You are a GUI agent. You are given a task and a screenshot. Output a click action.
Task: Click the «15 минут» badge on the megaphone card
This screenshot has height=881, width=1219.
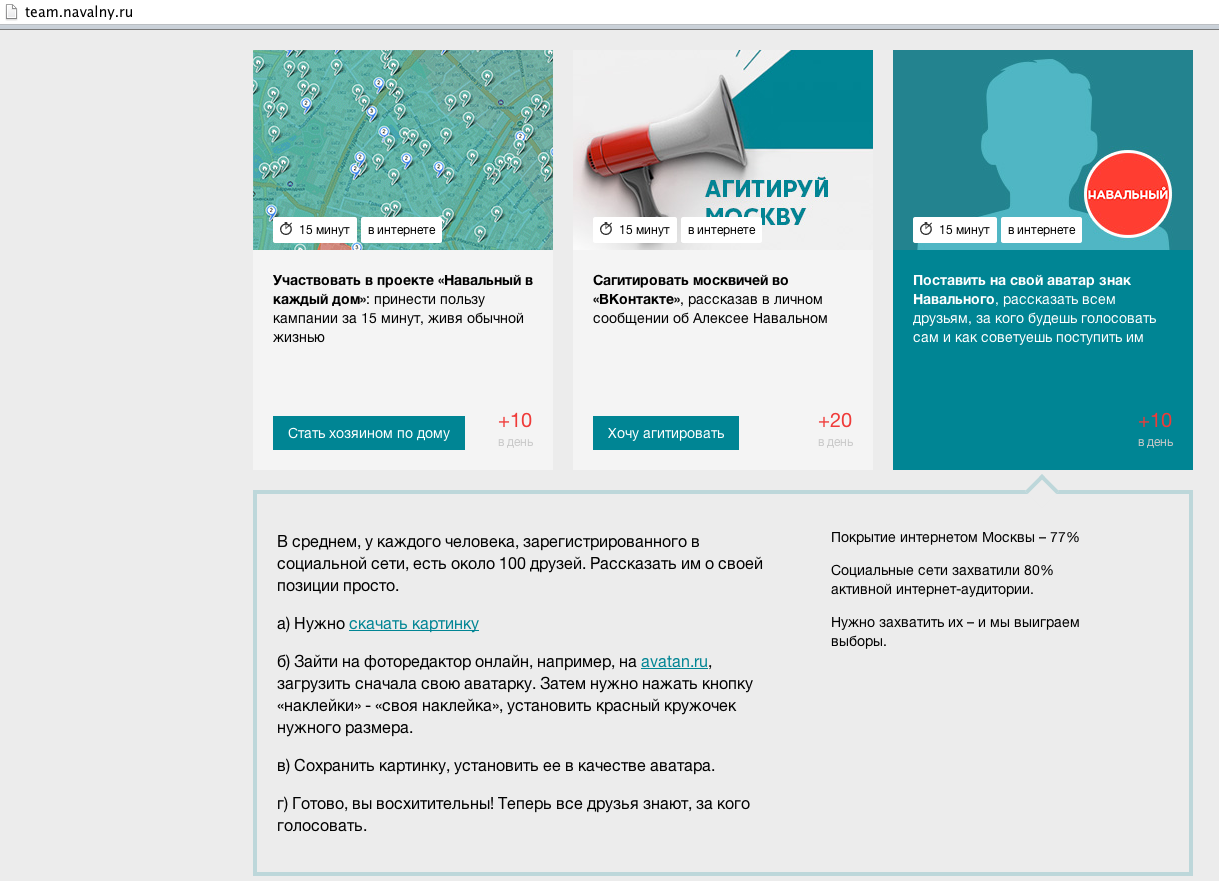pos(635,230)
